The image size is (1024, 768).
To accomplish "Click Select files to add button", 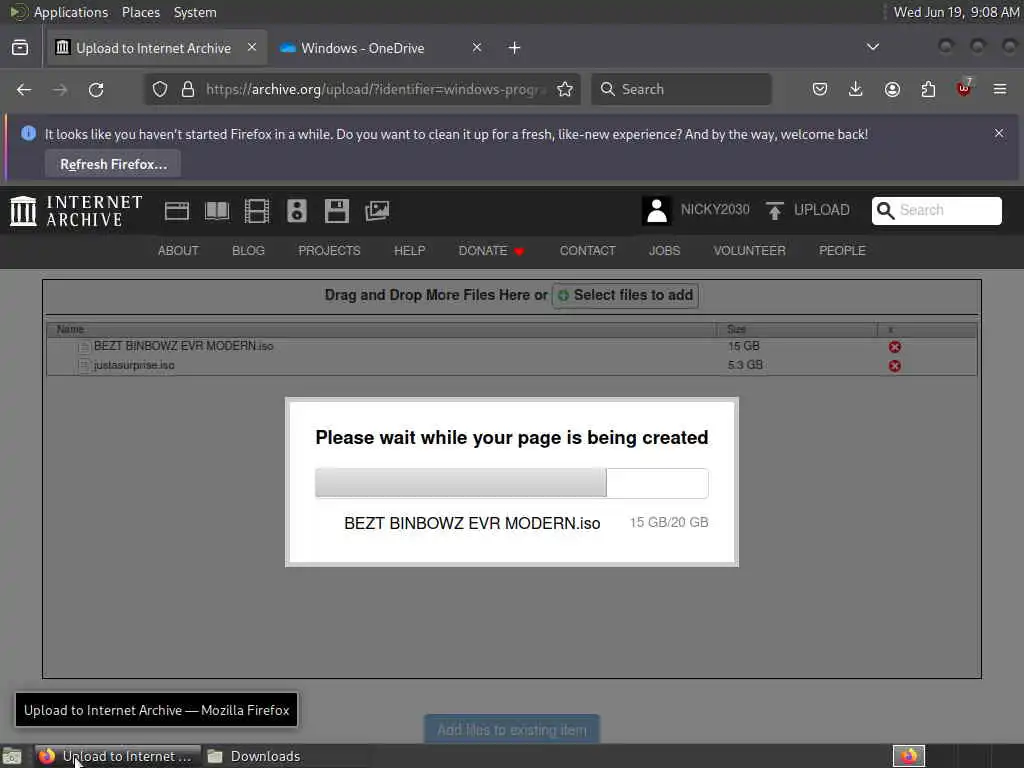I will pos(626,295).
